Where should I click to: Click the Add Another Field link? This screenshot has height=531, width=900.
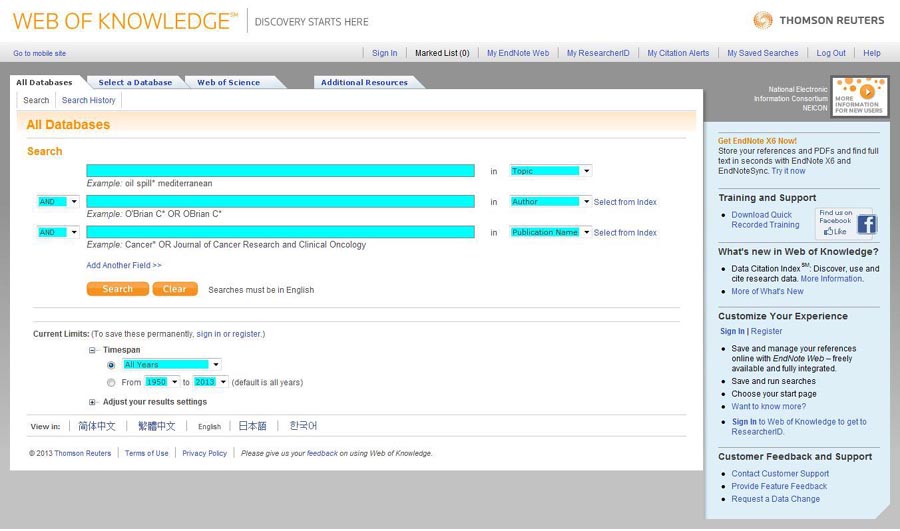[124, 265]
